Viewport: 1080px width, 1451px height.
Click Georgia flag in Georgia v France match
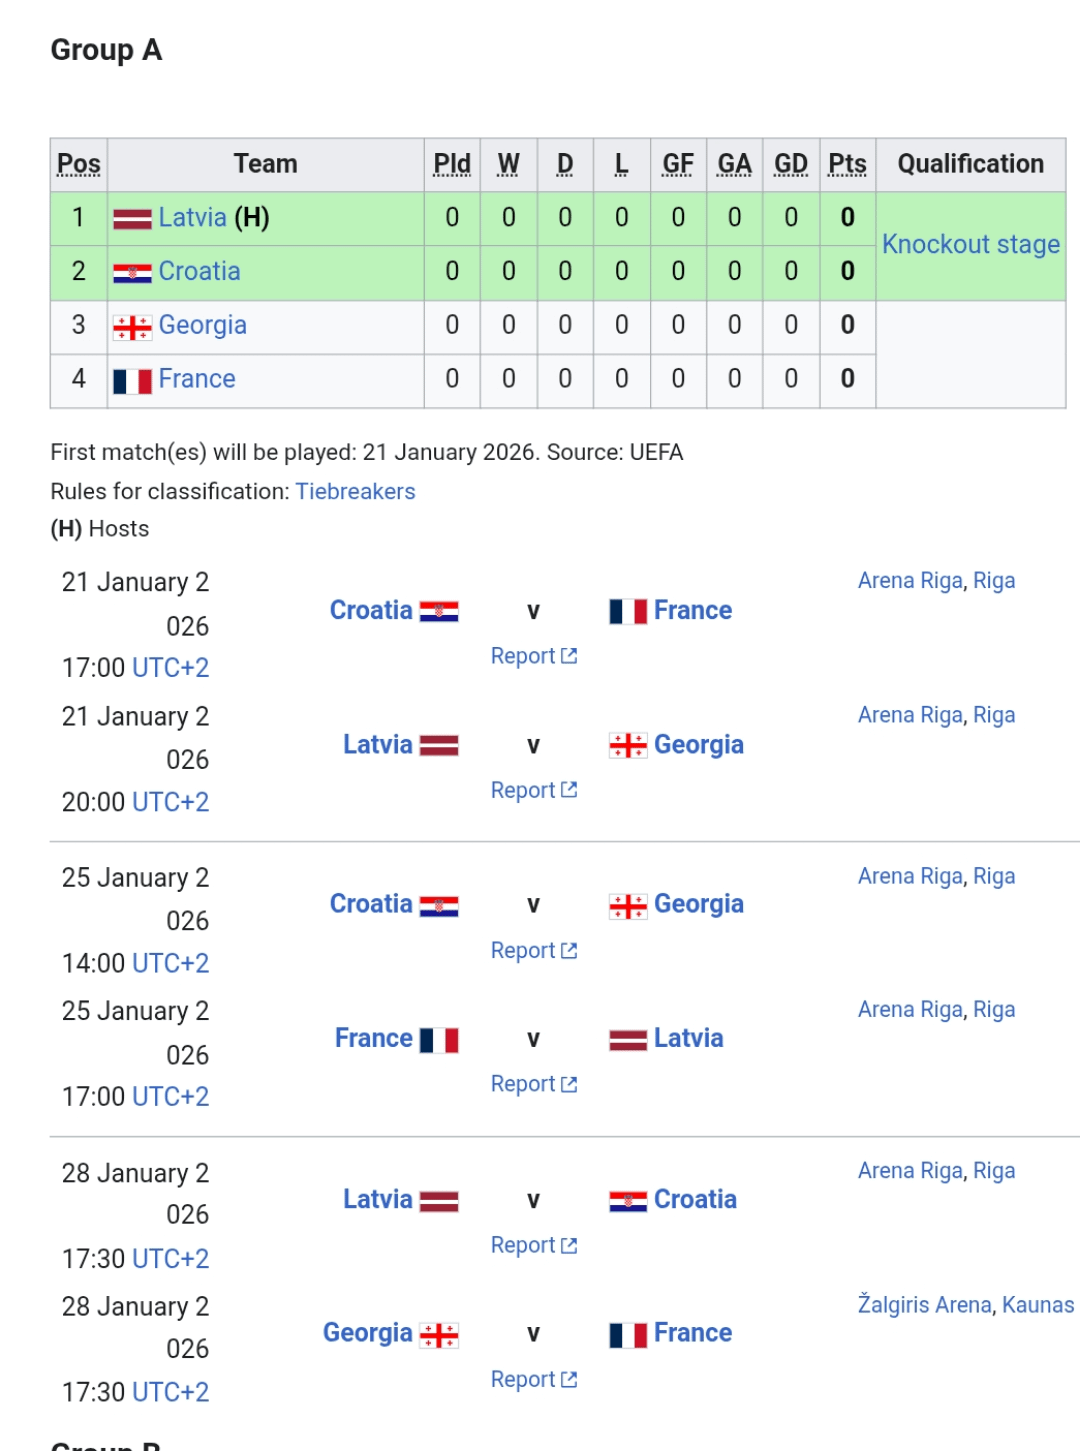[x=439, y=1334]
